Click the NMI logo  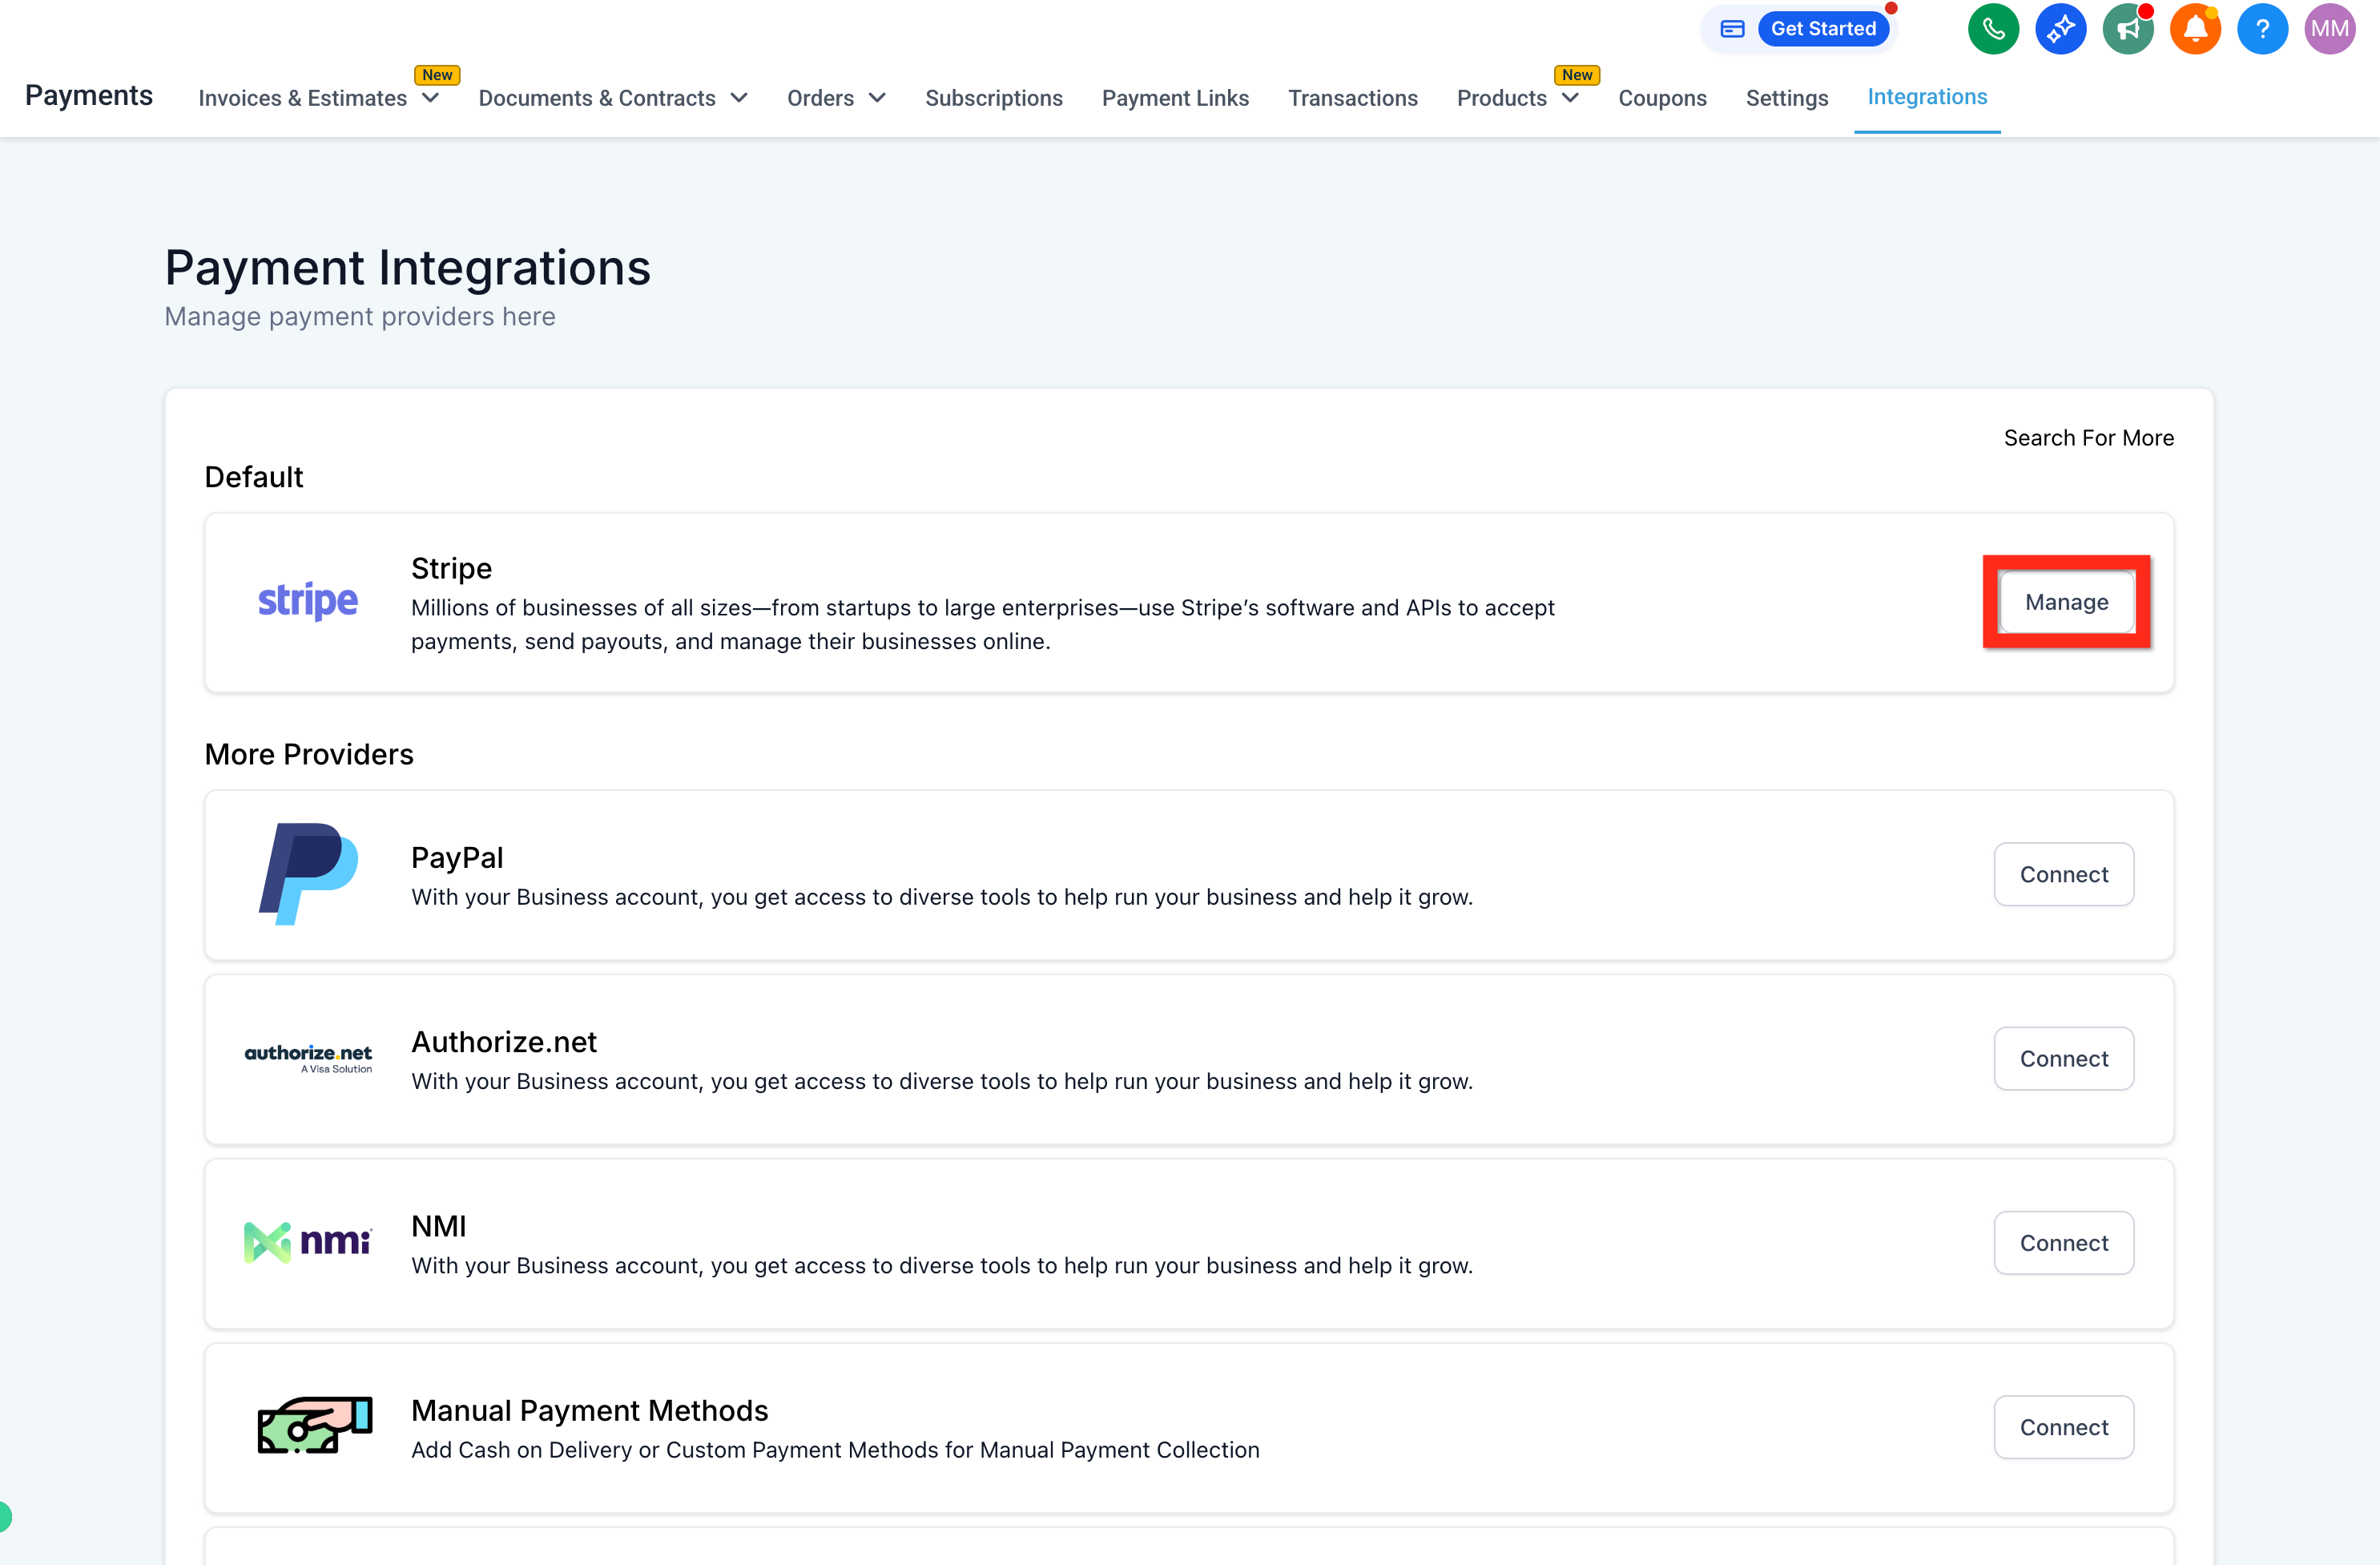pyautogui.click(x=308, y=1242)
